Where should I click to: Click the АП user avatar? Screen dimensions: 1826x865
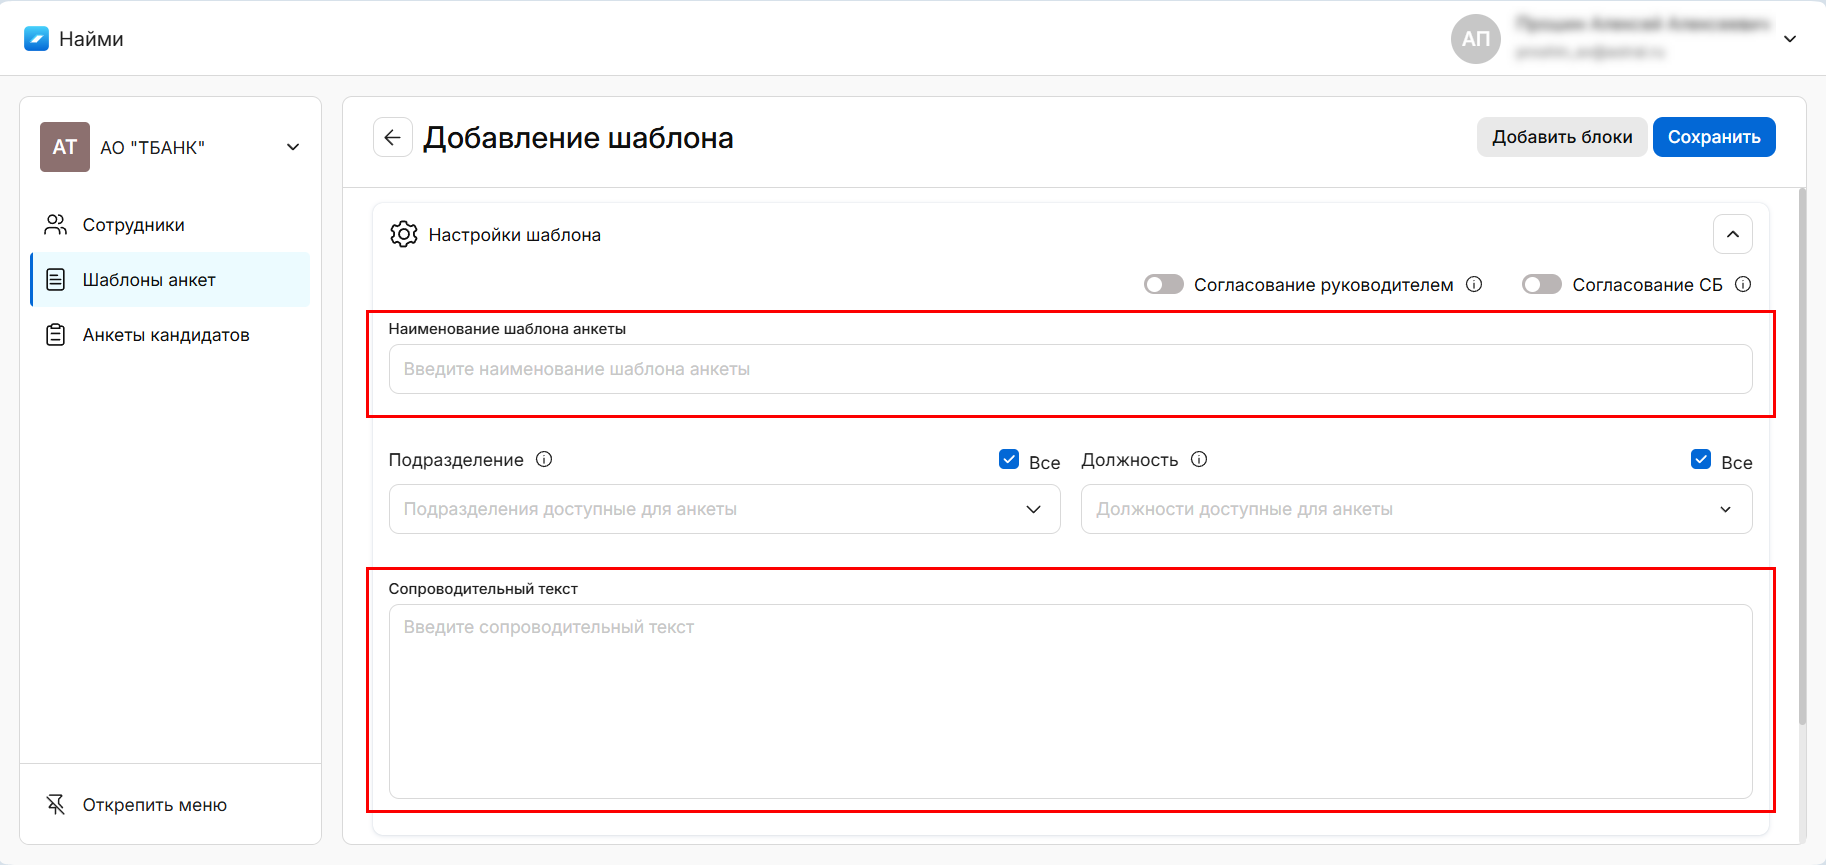(1475, 39)
